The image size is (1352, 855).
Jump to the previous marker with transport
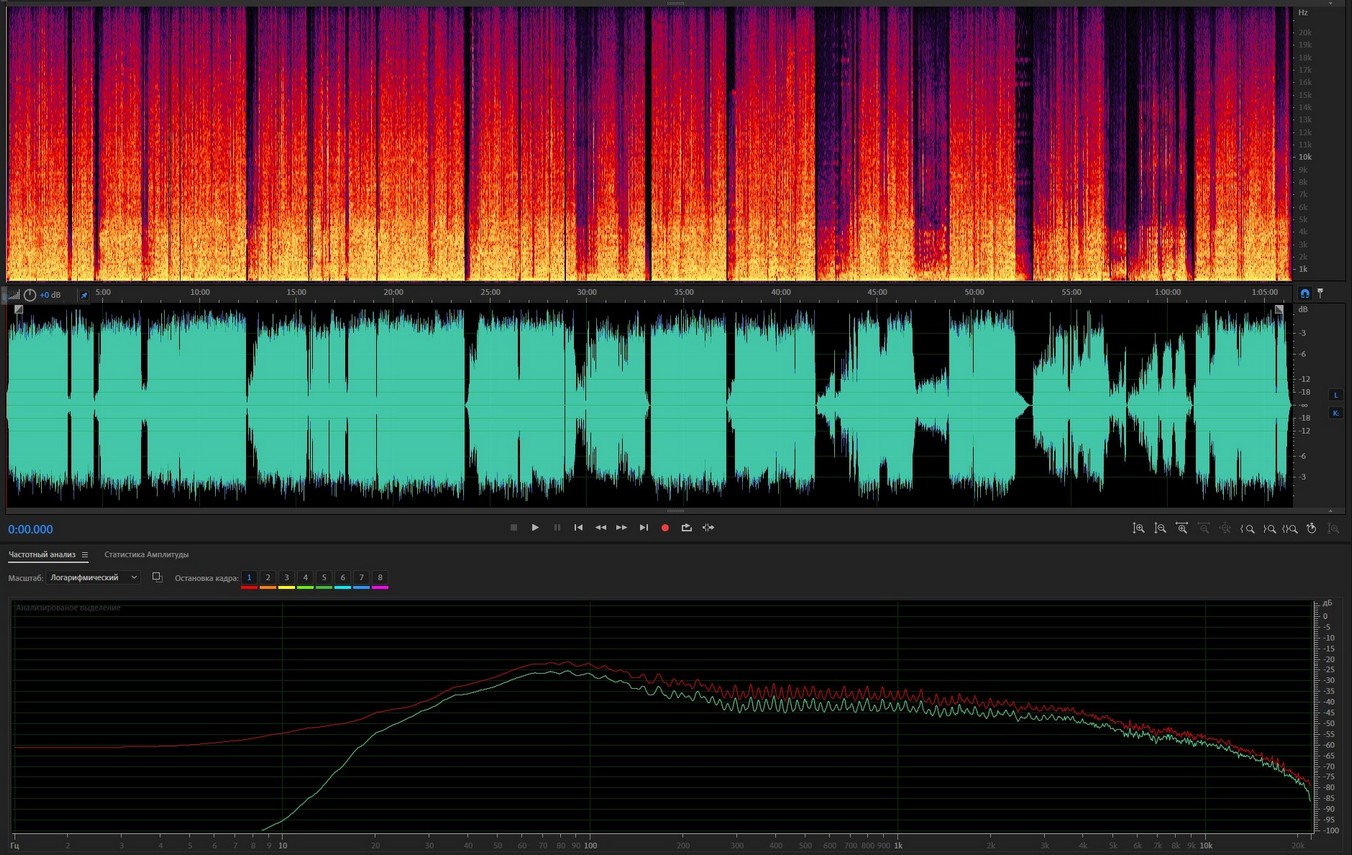point(578,528)
